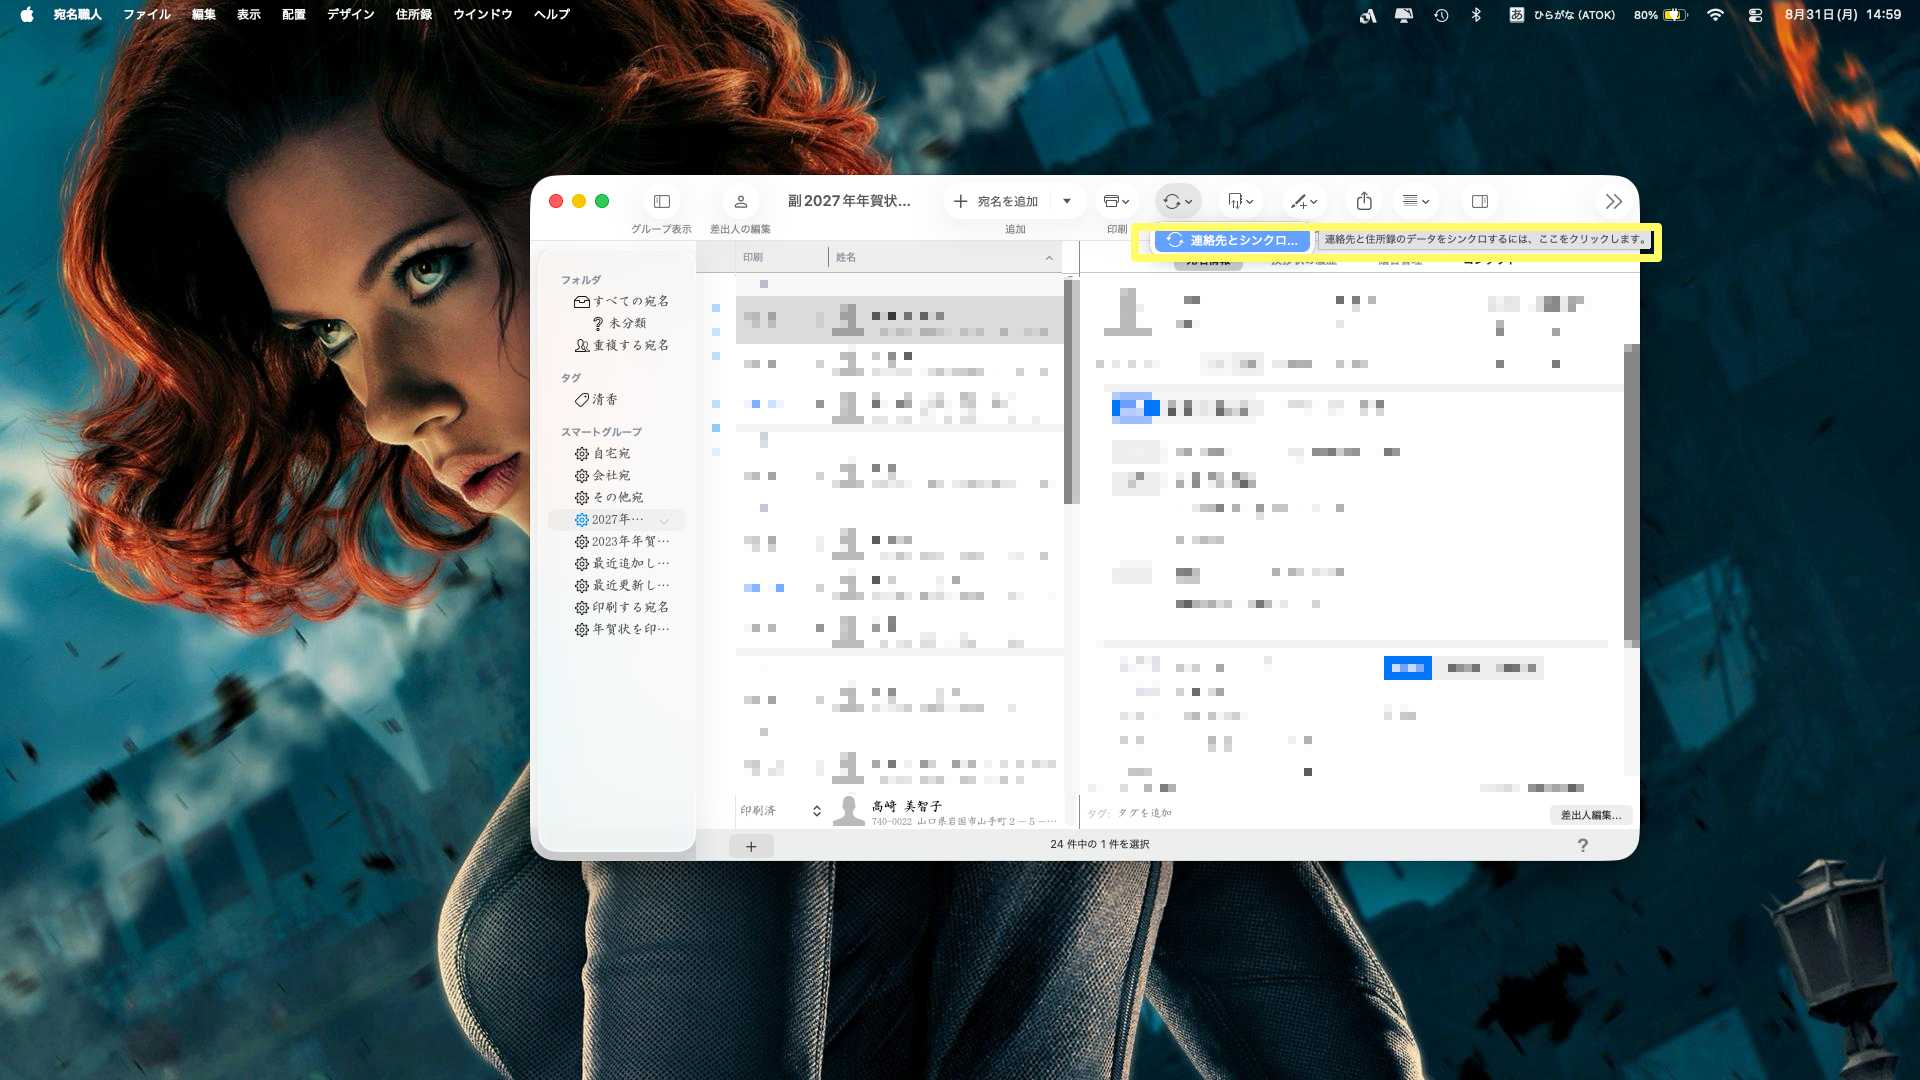
Task: Click the tag icon beside 清香
Action: [581, 399]
